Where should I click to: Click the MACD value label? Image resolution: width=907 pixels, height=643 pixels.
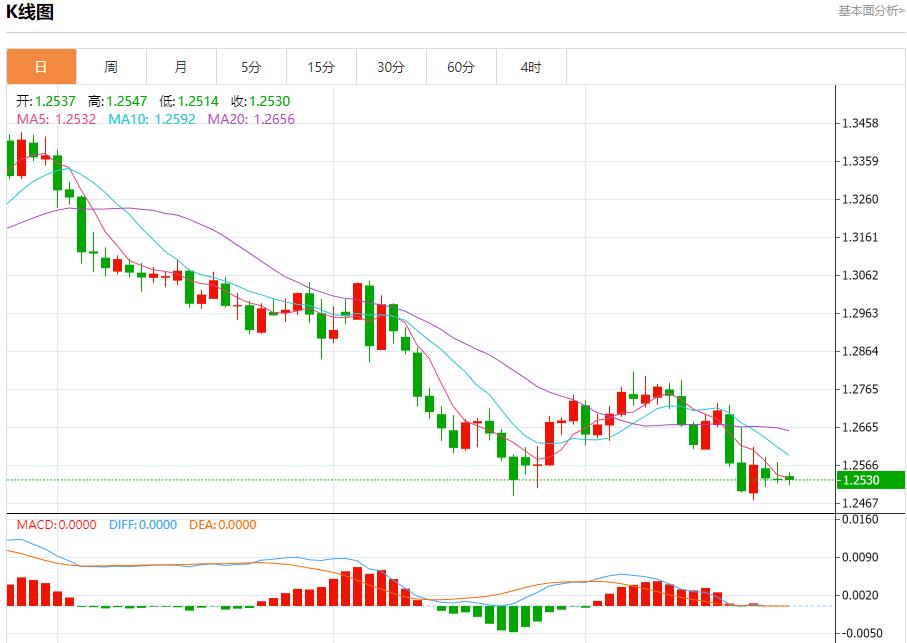click(56, 524)
